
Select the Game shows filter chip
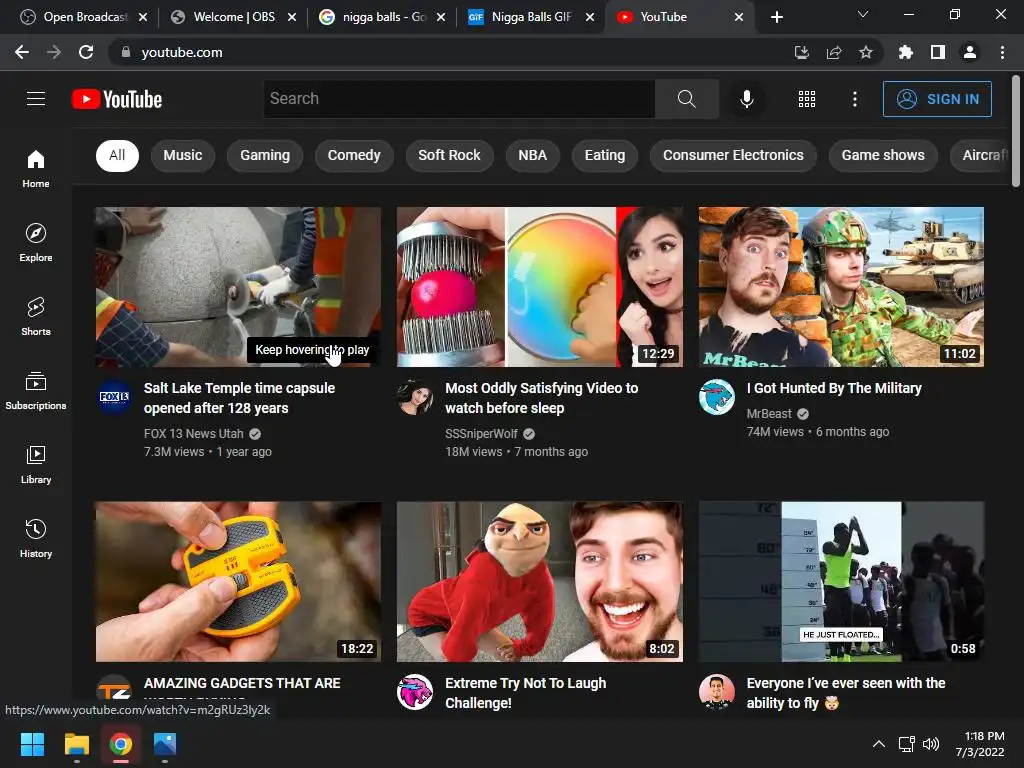tap(883, 155)
